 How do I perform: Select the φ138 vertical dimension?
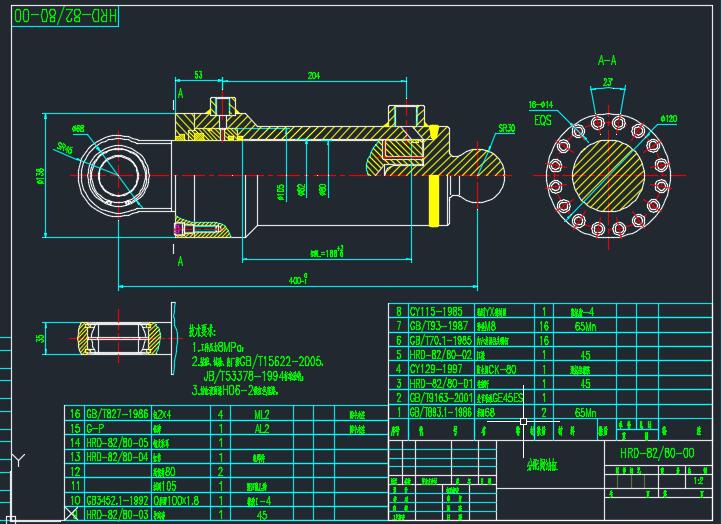(40, 176)
